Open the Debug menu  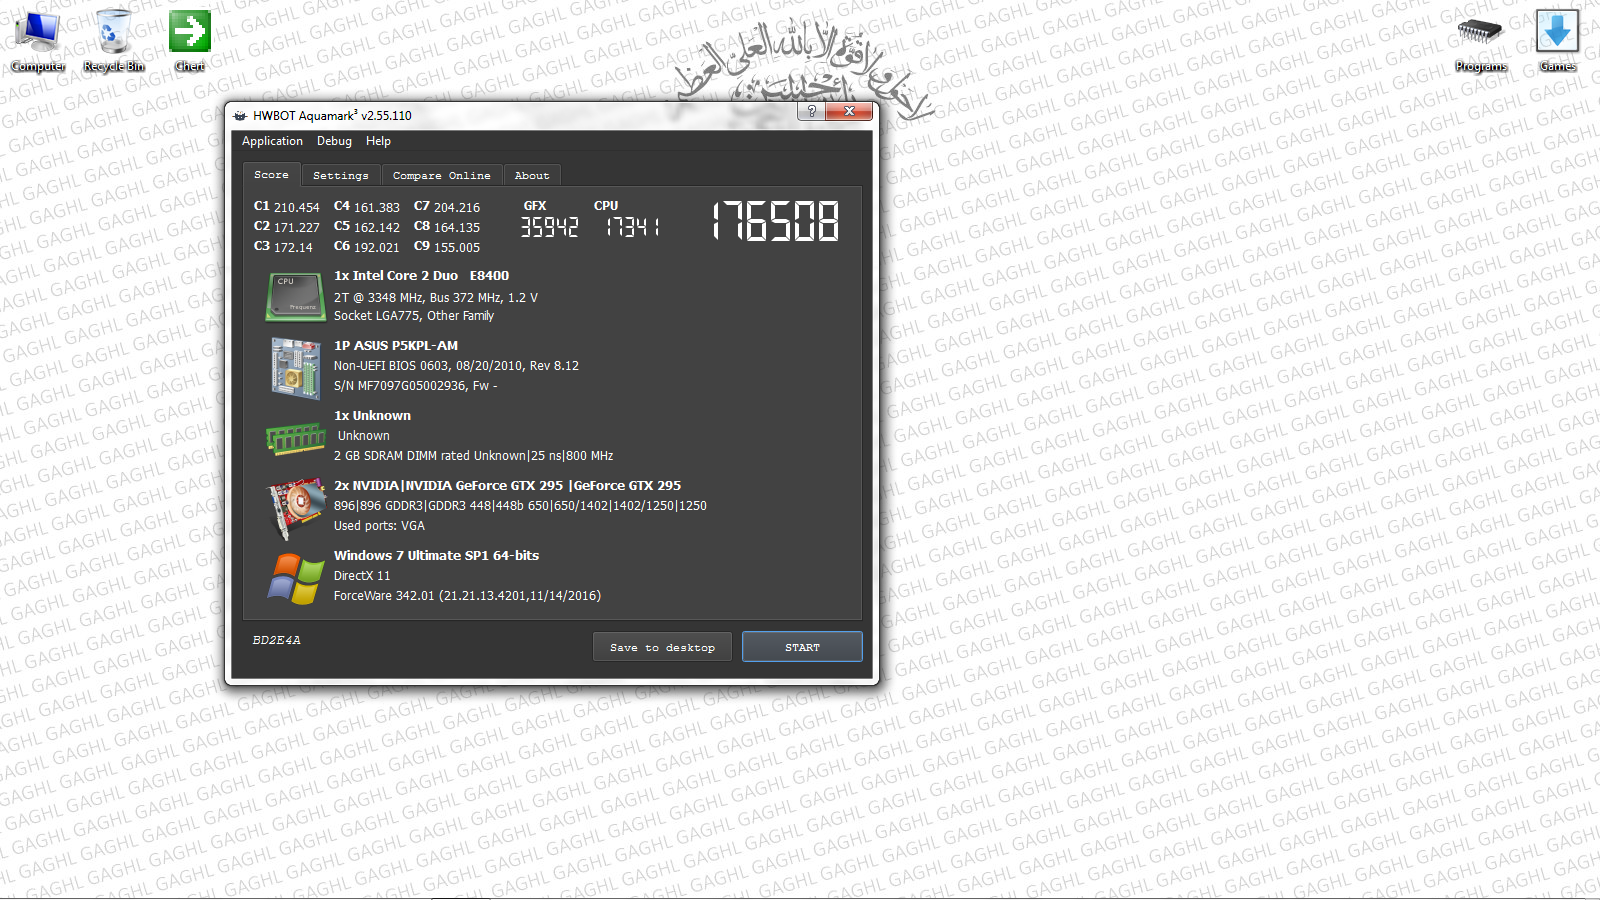coord(334,141)
